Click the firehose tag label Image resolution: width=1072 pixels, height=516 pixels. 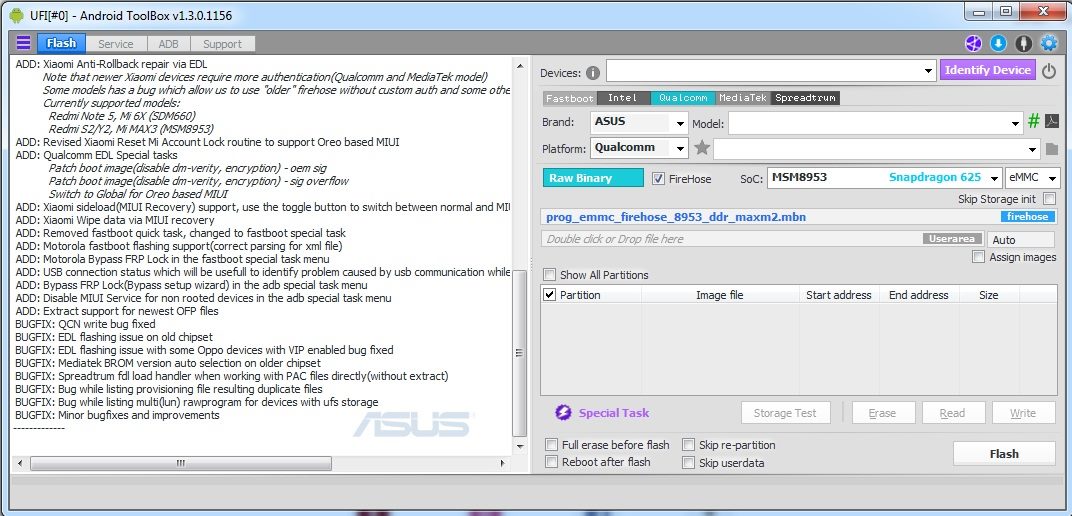pyautogui.click(x=1028, y=217)
